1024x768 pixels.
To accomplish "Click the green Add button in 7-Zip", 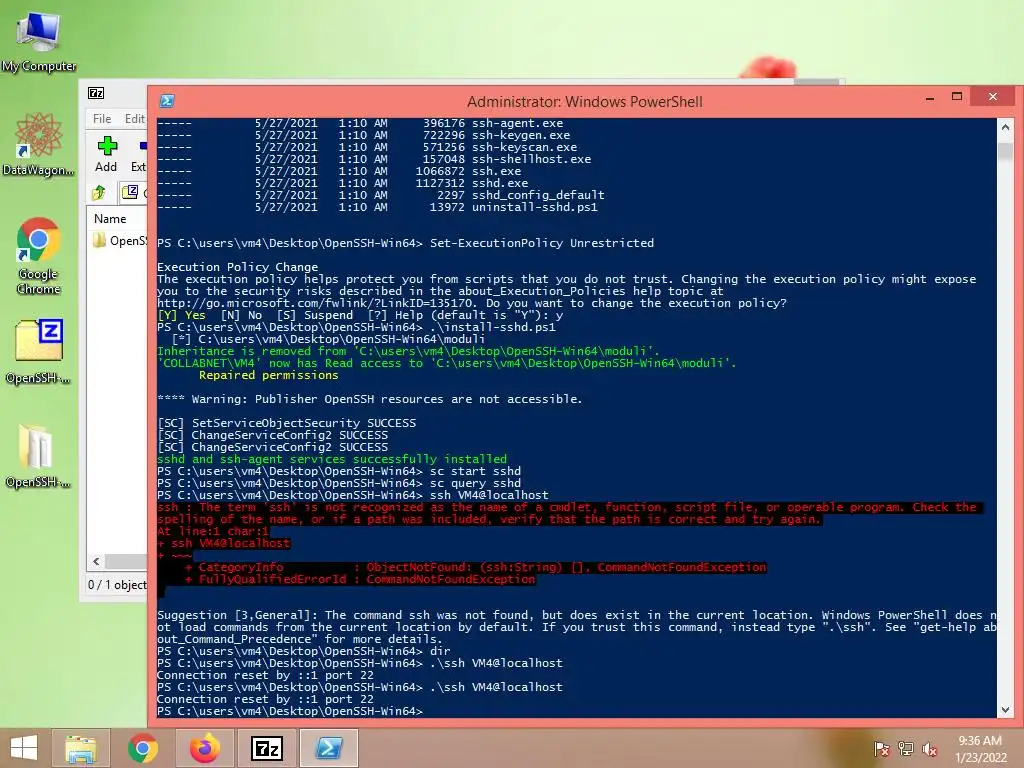I will coord(106,154).
